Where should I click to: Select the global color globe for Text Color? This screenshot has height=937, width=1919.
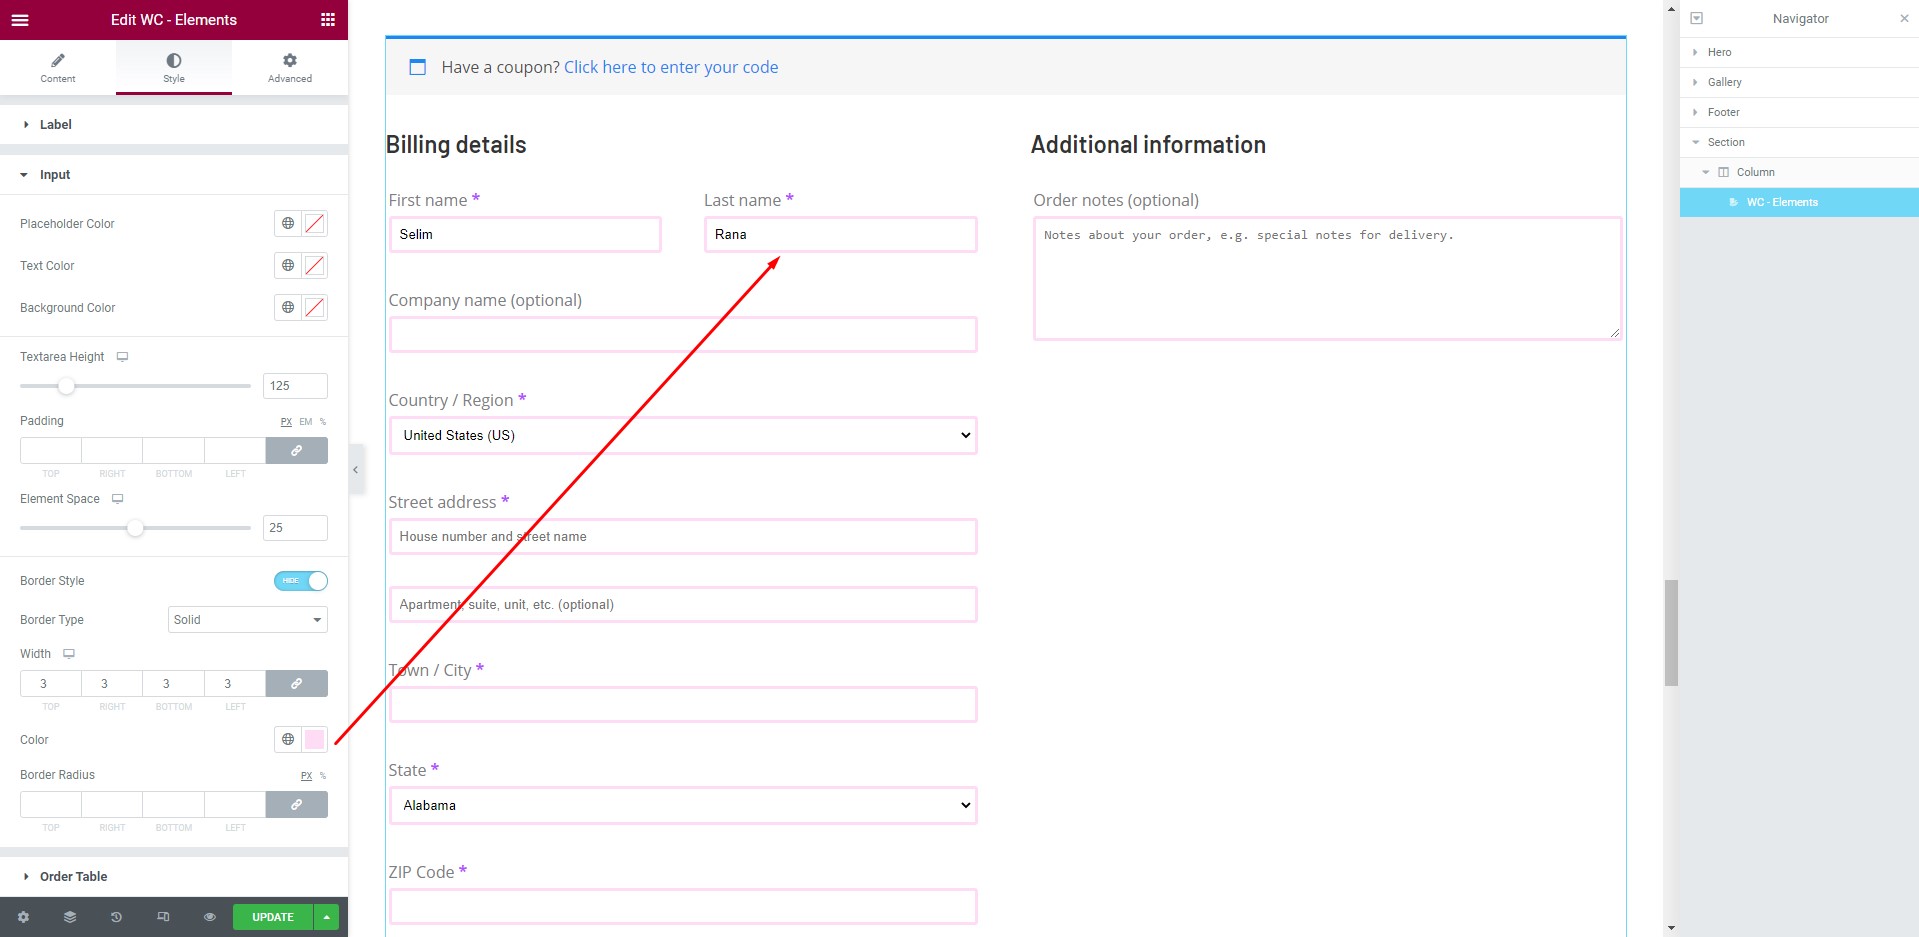point(287,265)
